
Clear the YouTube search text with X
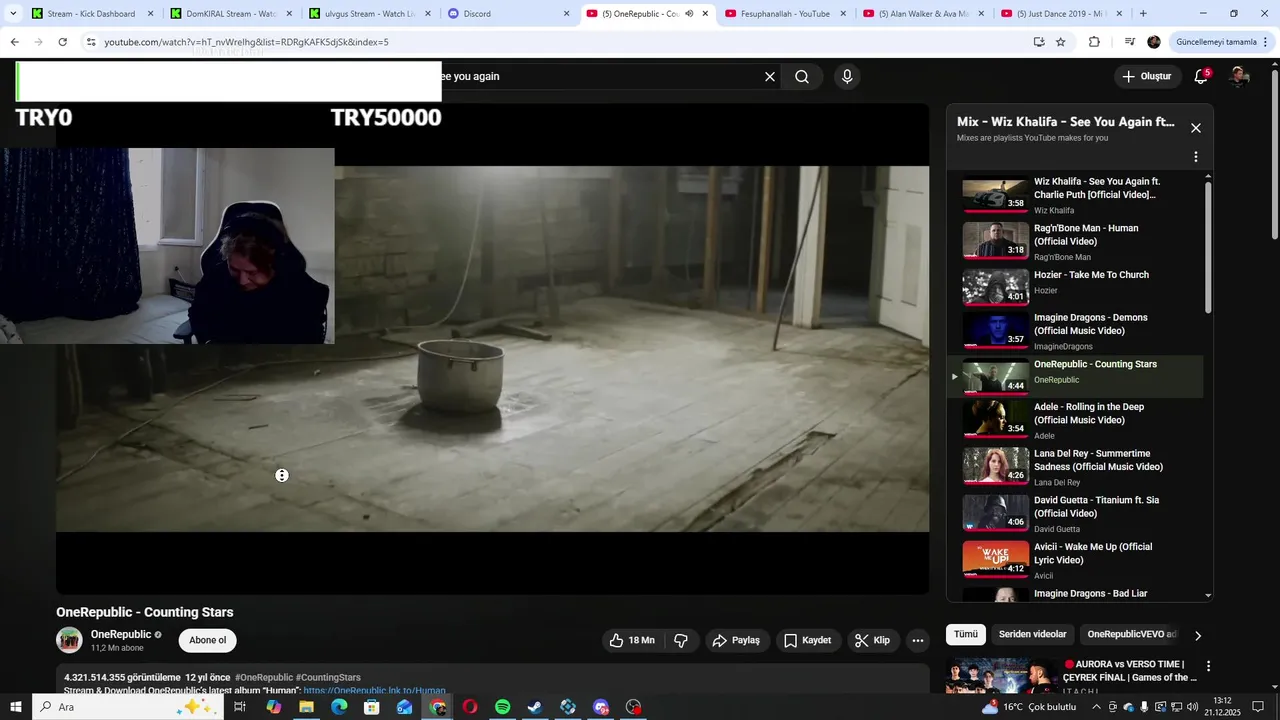(770, 77)
